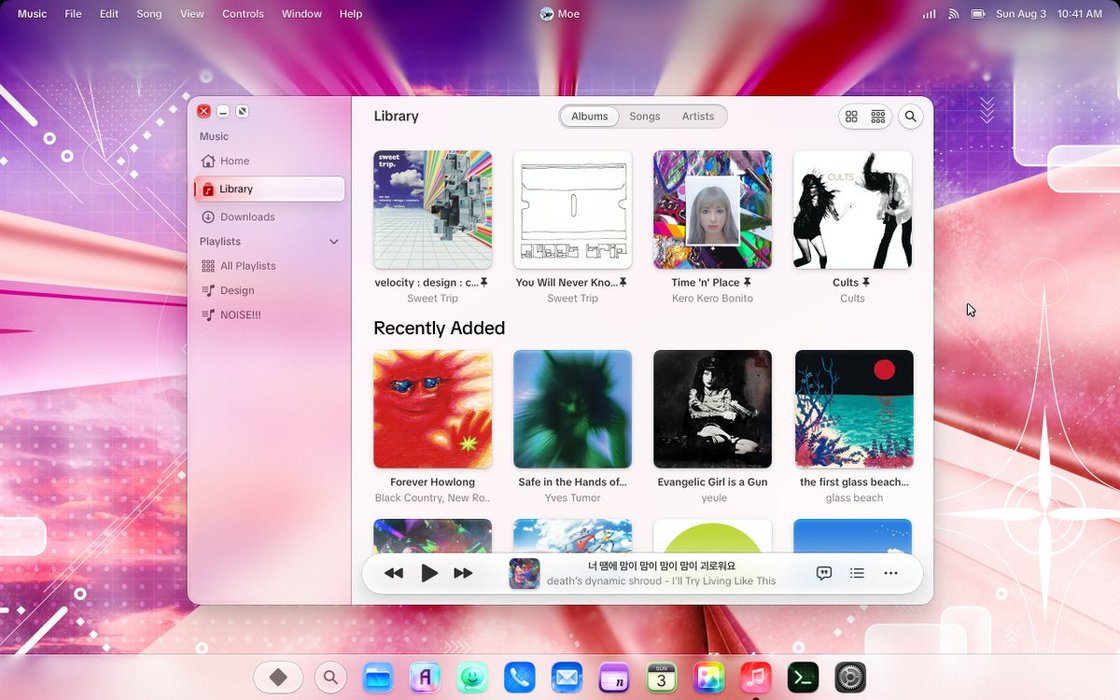Click the signal strength status icon
1120x700 pixels.
[929, 14]
